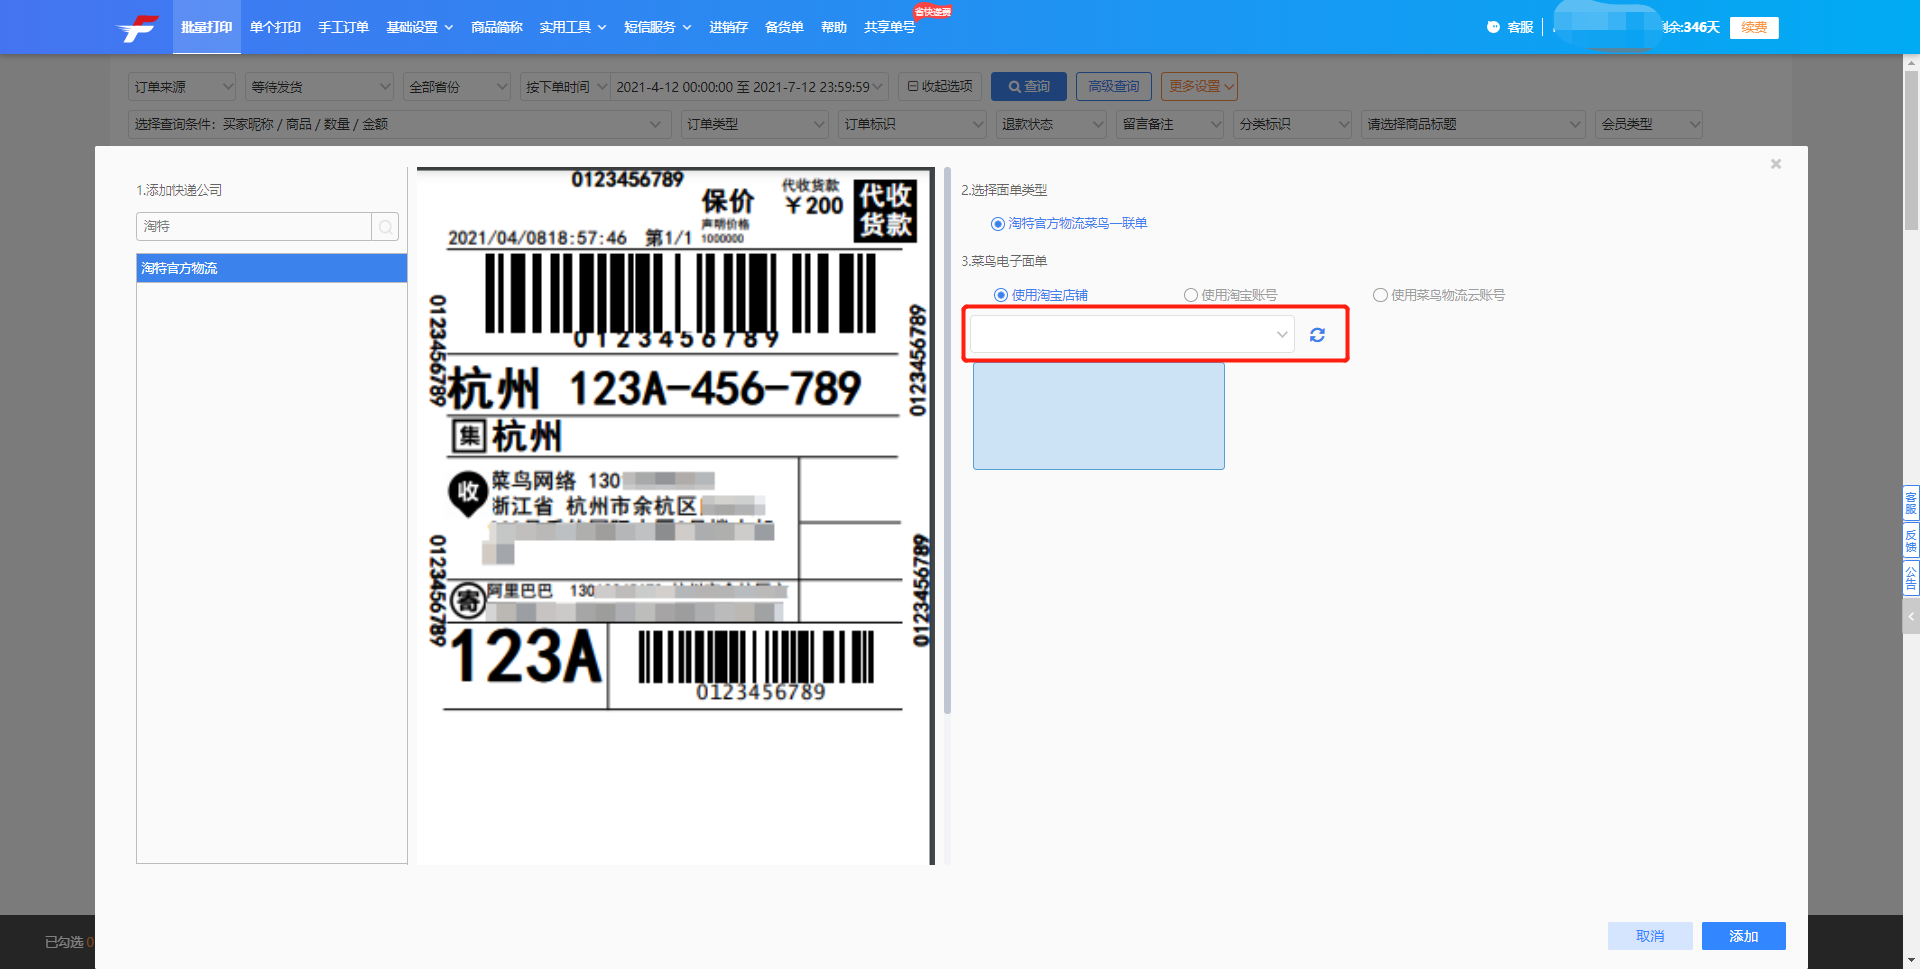Open the 反馈 side tab
The width and height of the screenshot is (1920, 969).
pyautogui.click(x=1911, y=541)
